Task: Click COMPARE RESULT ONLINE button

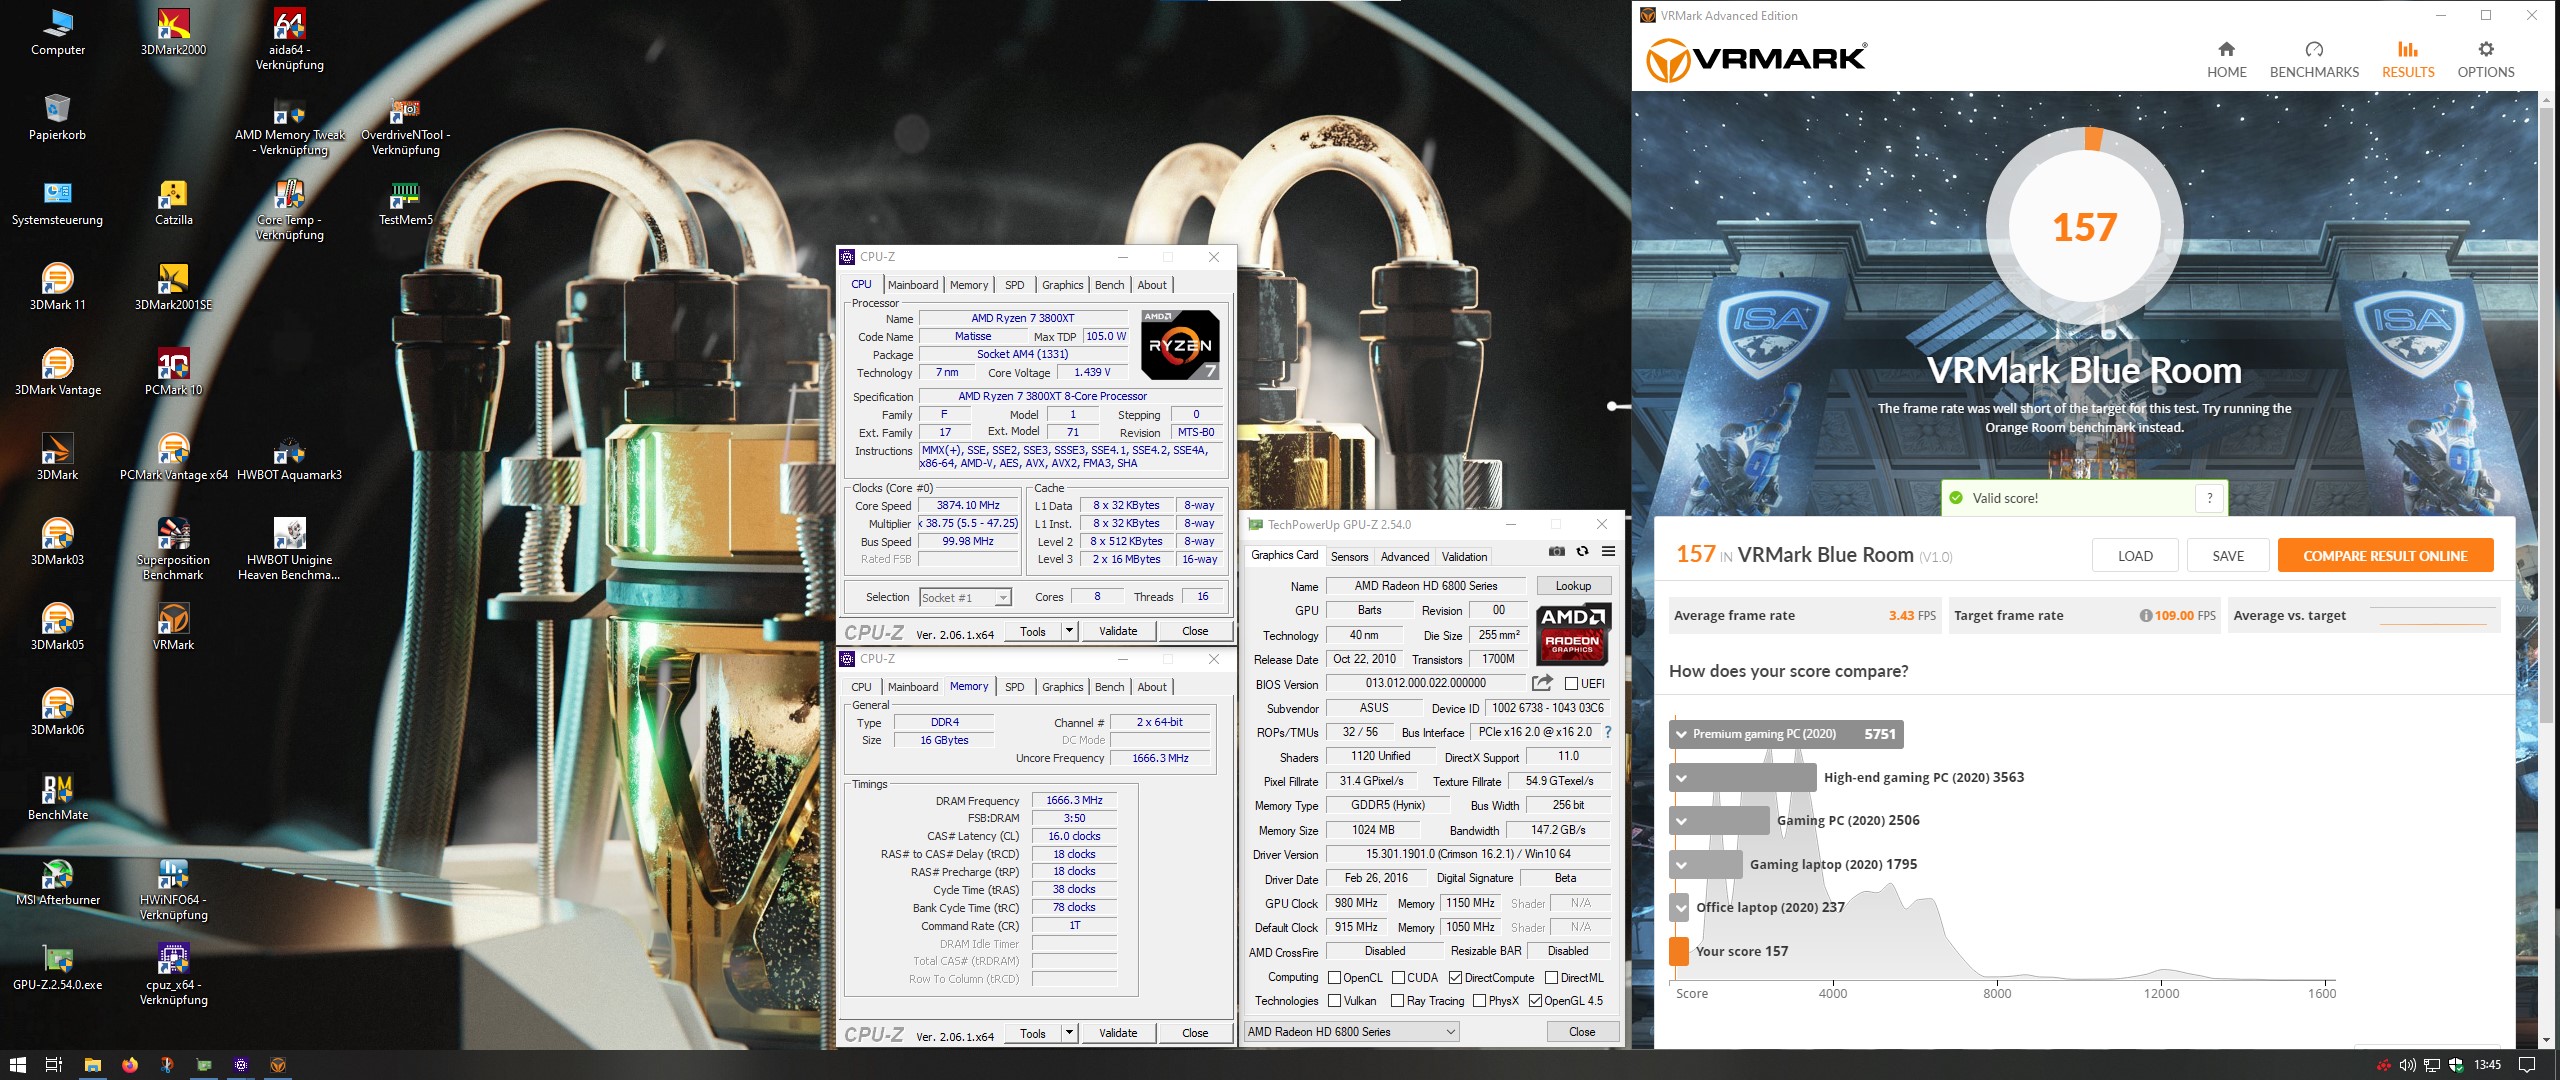Action: (2385, 556)
